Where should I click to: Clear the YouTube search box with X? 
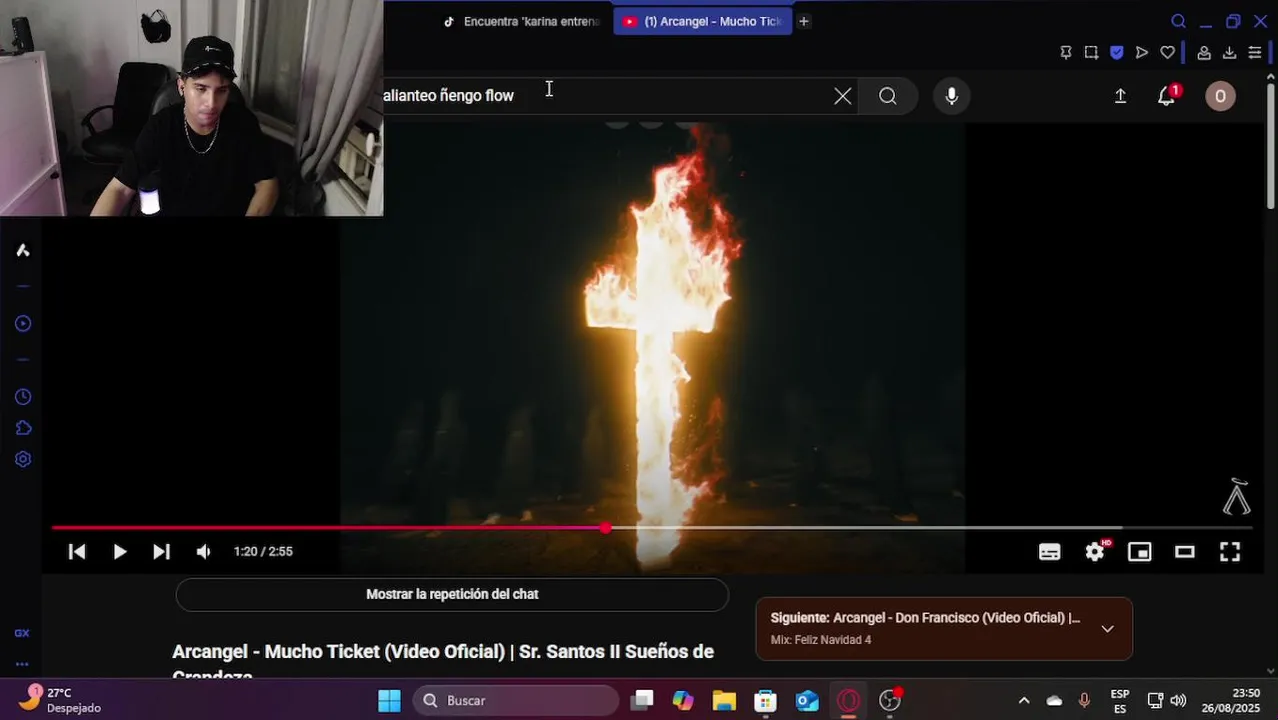click(843, 96)
